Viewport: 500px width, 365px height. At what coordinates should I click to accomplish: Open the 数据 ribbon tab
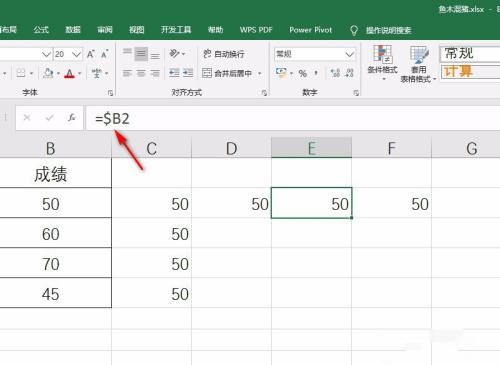tap(73, 30)
